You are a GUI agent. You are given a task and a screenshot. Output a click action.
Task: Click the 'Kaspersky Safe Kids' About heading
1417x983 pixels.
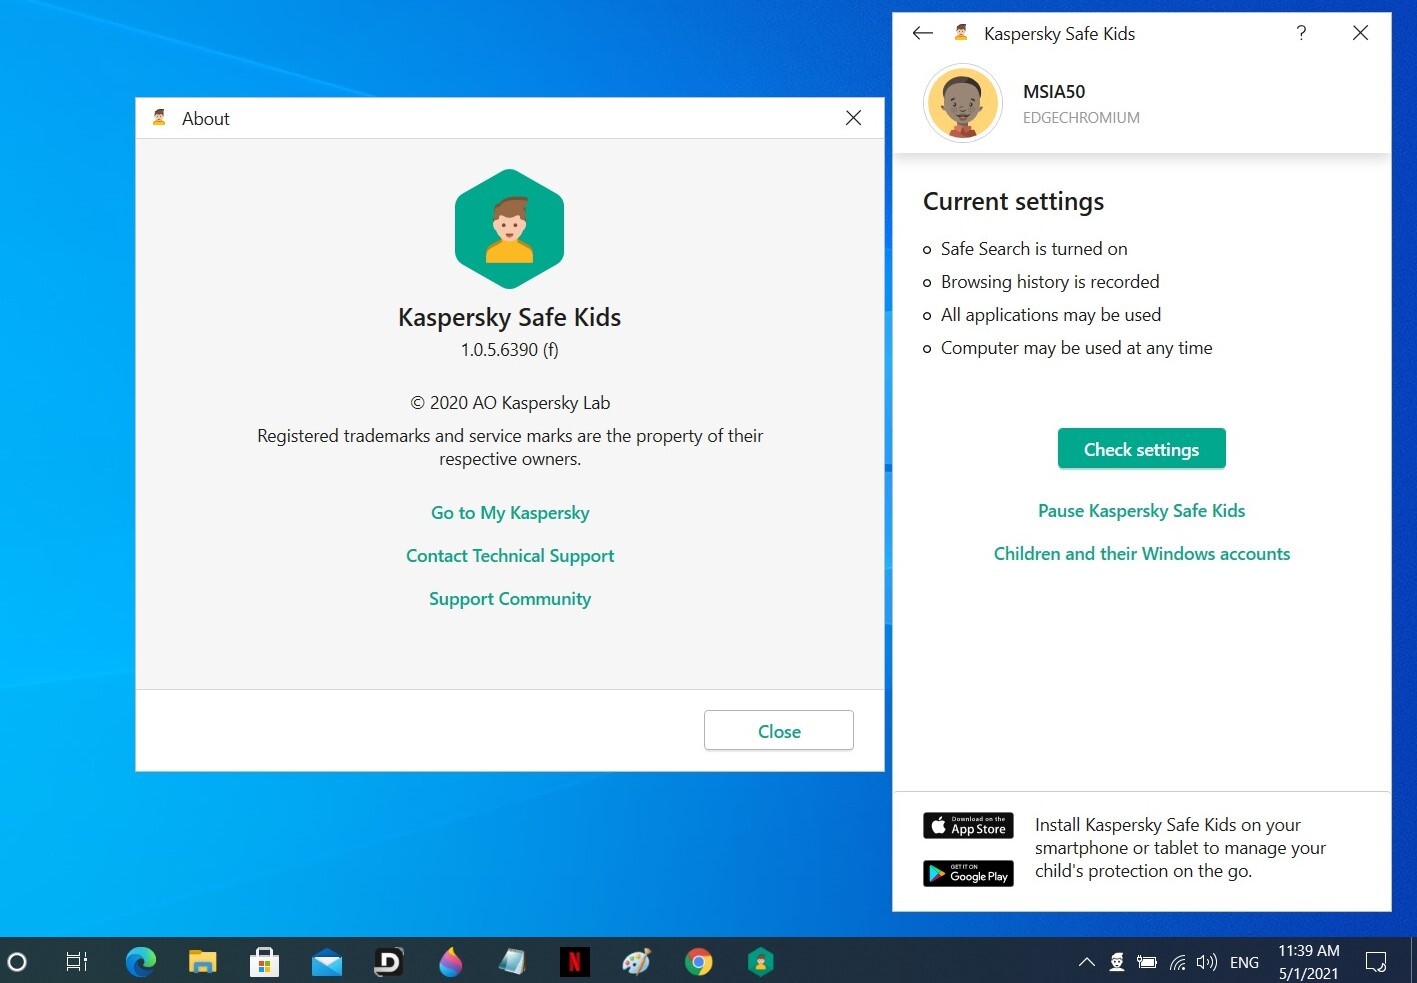coord(510,318)
